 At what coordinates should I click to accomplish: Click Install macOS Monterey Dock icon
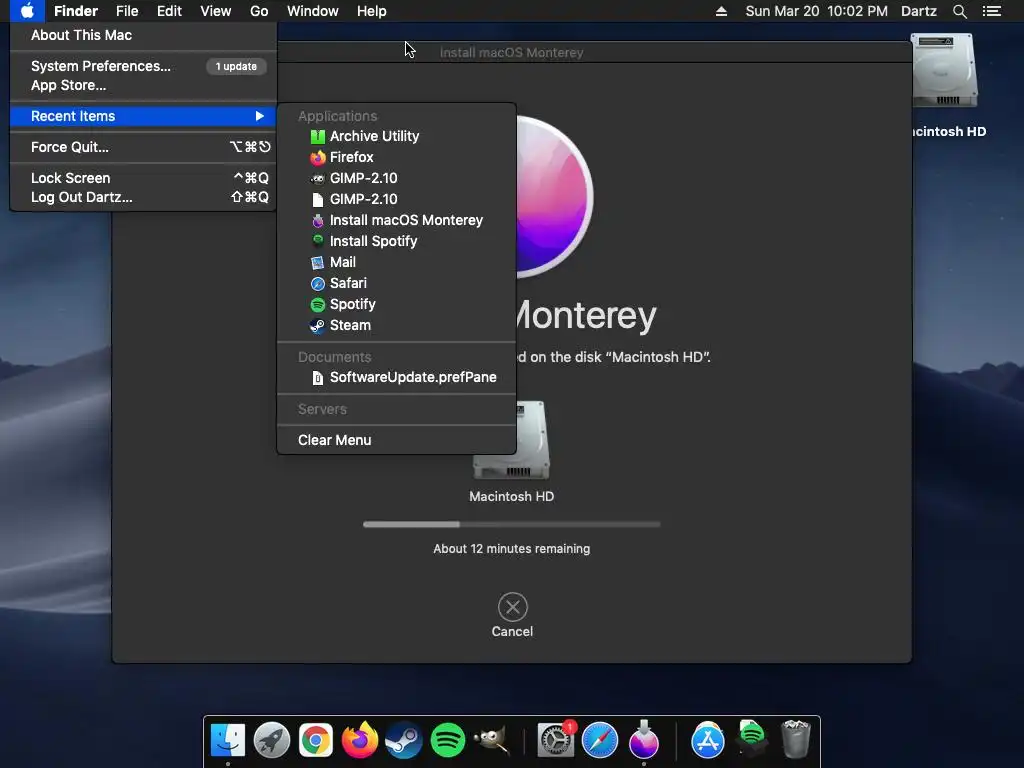tap(644, 740)
